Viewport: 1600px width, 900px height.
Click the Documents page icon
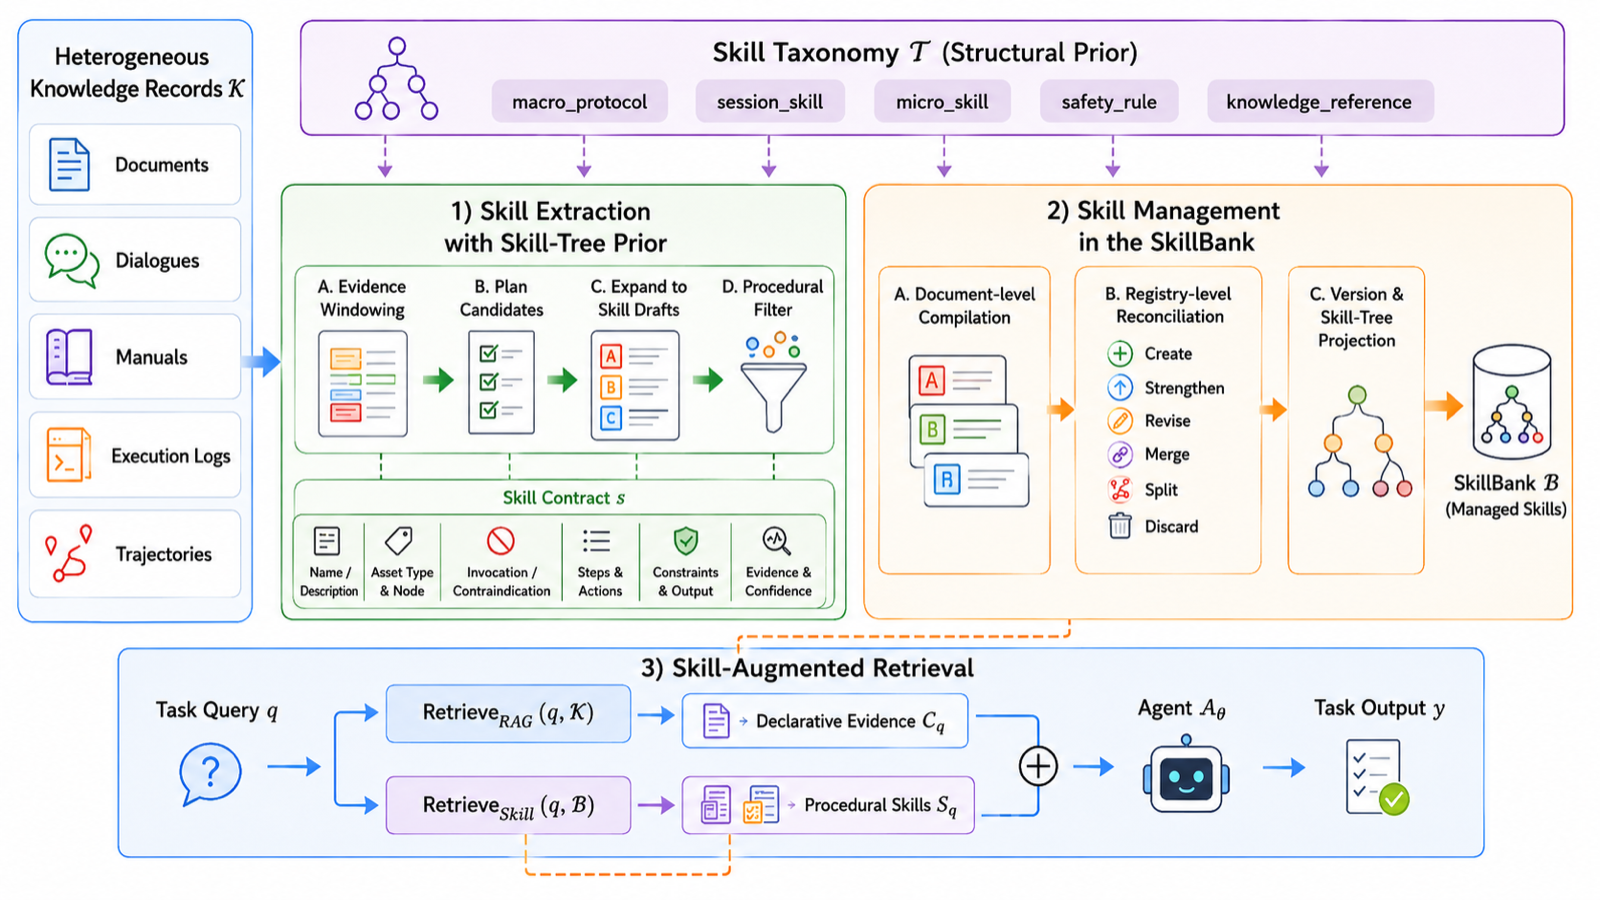point(69,165)
